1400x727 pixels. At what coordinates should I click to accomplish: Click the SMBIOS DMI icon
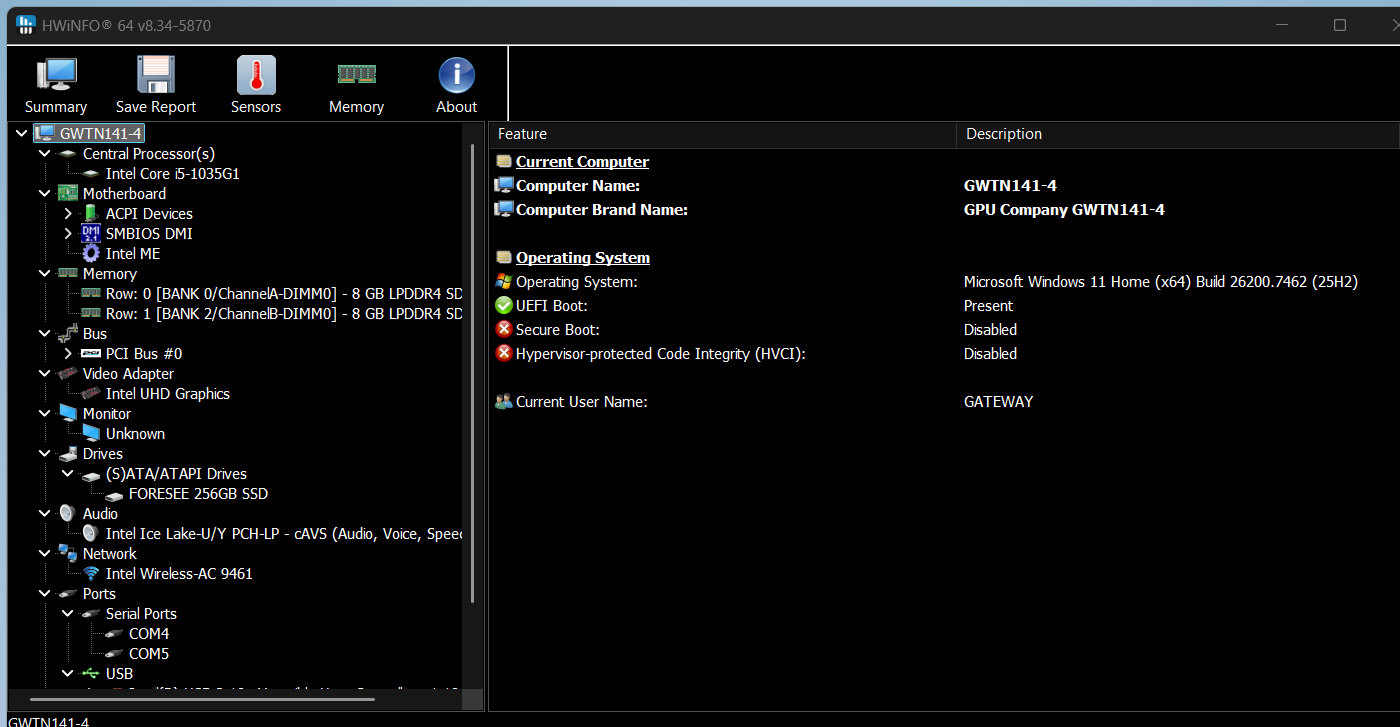point(91,233)
